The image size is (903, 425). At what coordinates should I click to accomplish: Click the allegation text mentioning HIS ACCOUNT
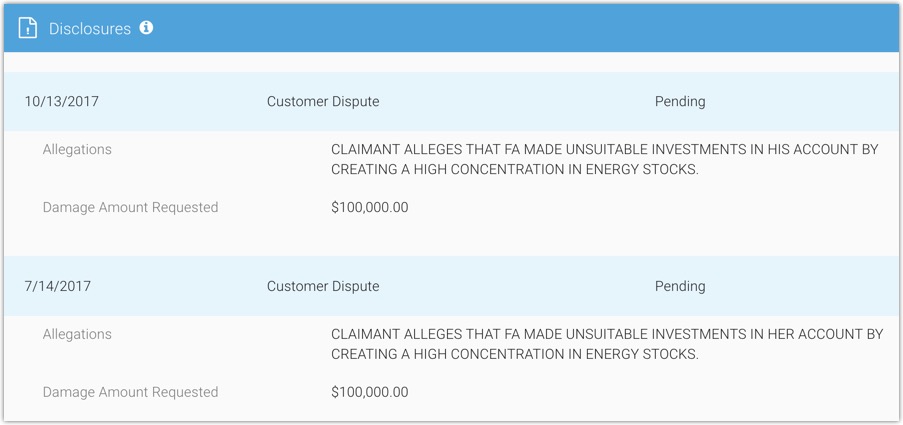click(x=604, y=149)
